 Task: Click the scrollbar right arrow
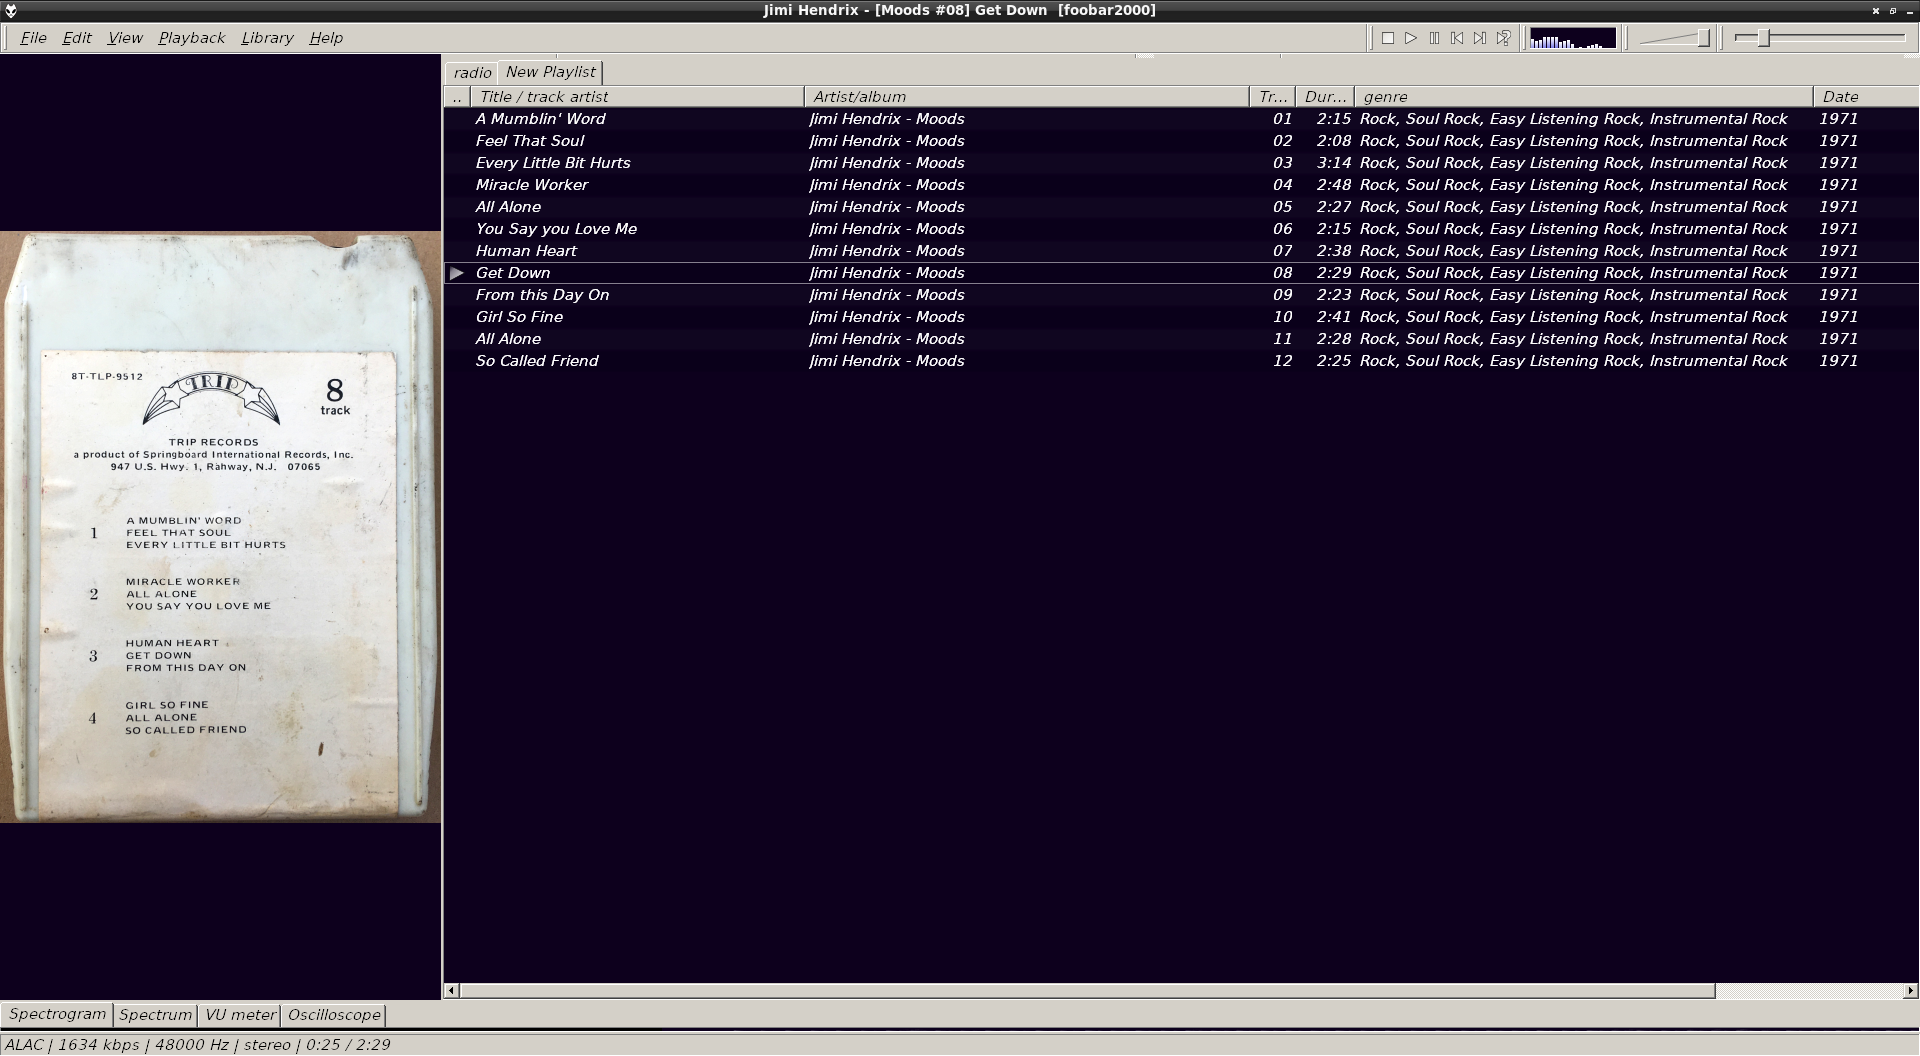coord(1910,991)
